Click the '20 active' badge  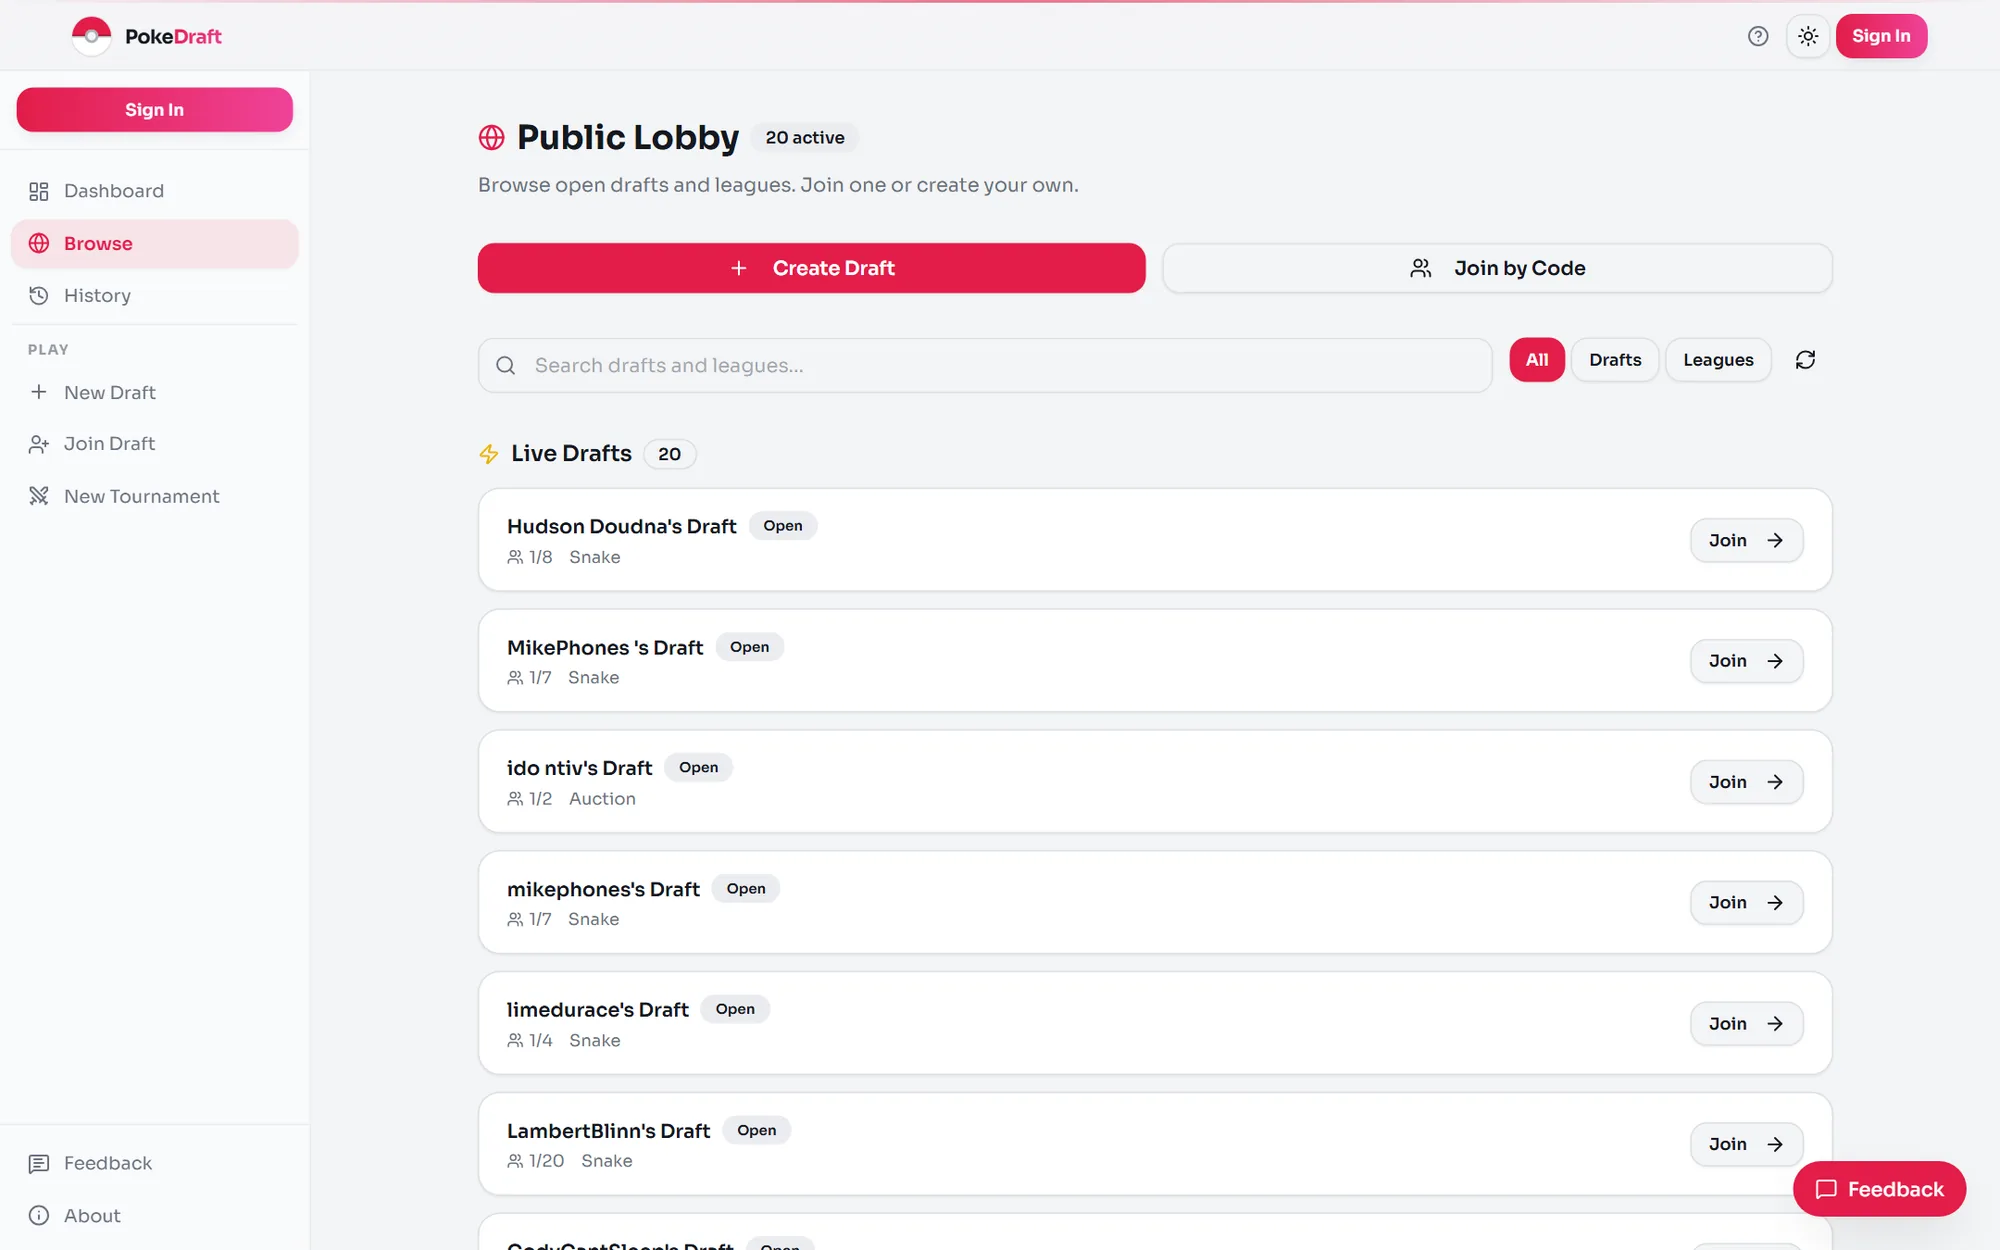[805, 138]
